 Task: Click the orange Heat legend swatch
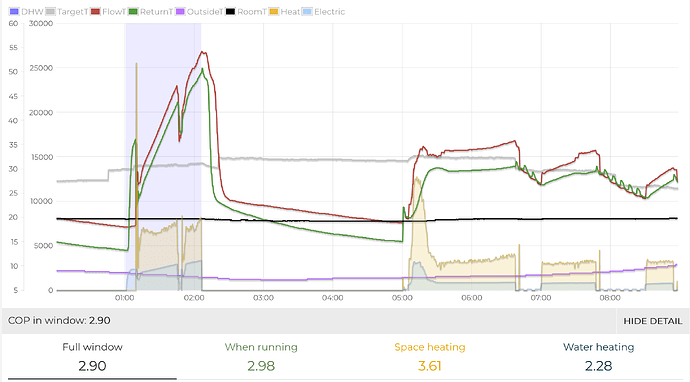coord(274,12)
